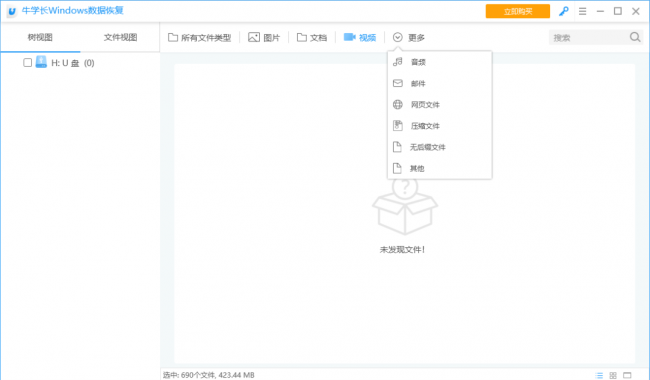
Task: Select the H: U 盘 (0) tree item
Action: 73,63
